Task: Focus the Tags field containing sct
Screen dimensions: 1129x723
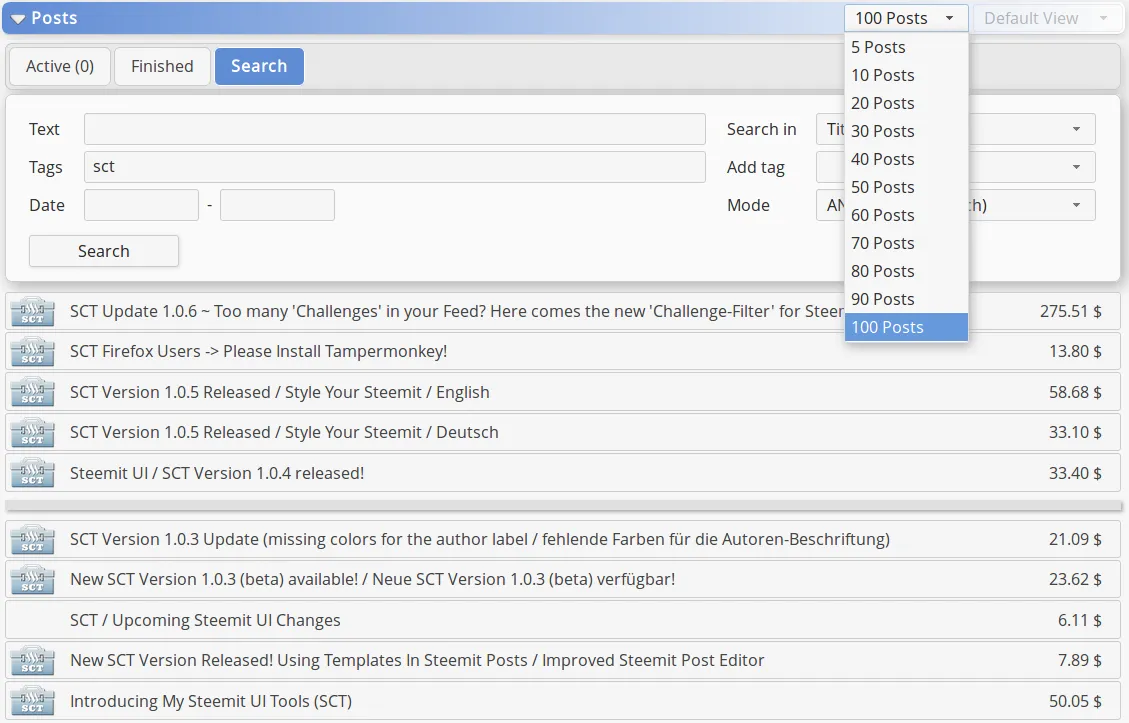Action: (395, 167)
